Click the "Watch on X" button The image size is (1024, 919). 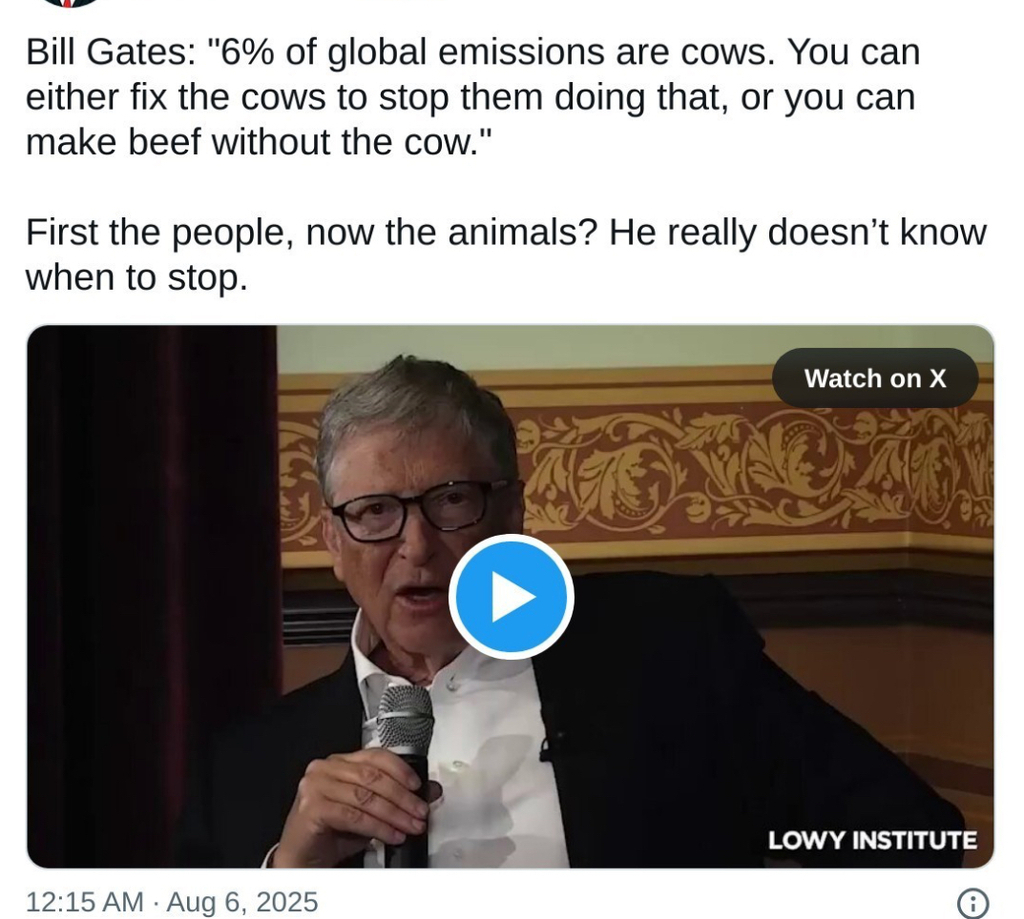875,378
